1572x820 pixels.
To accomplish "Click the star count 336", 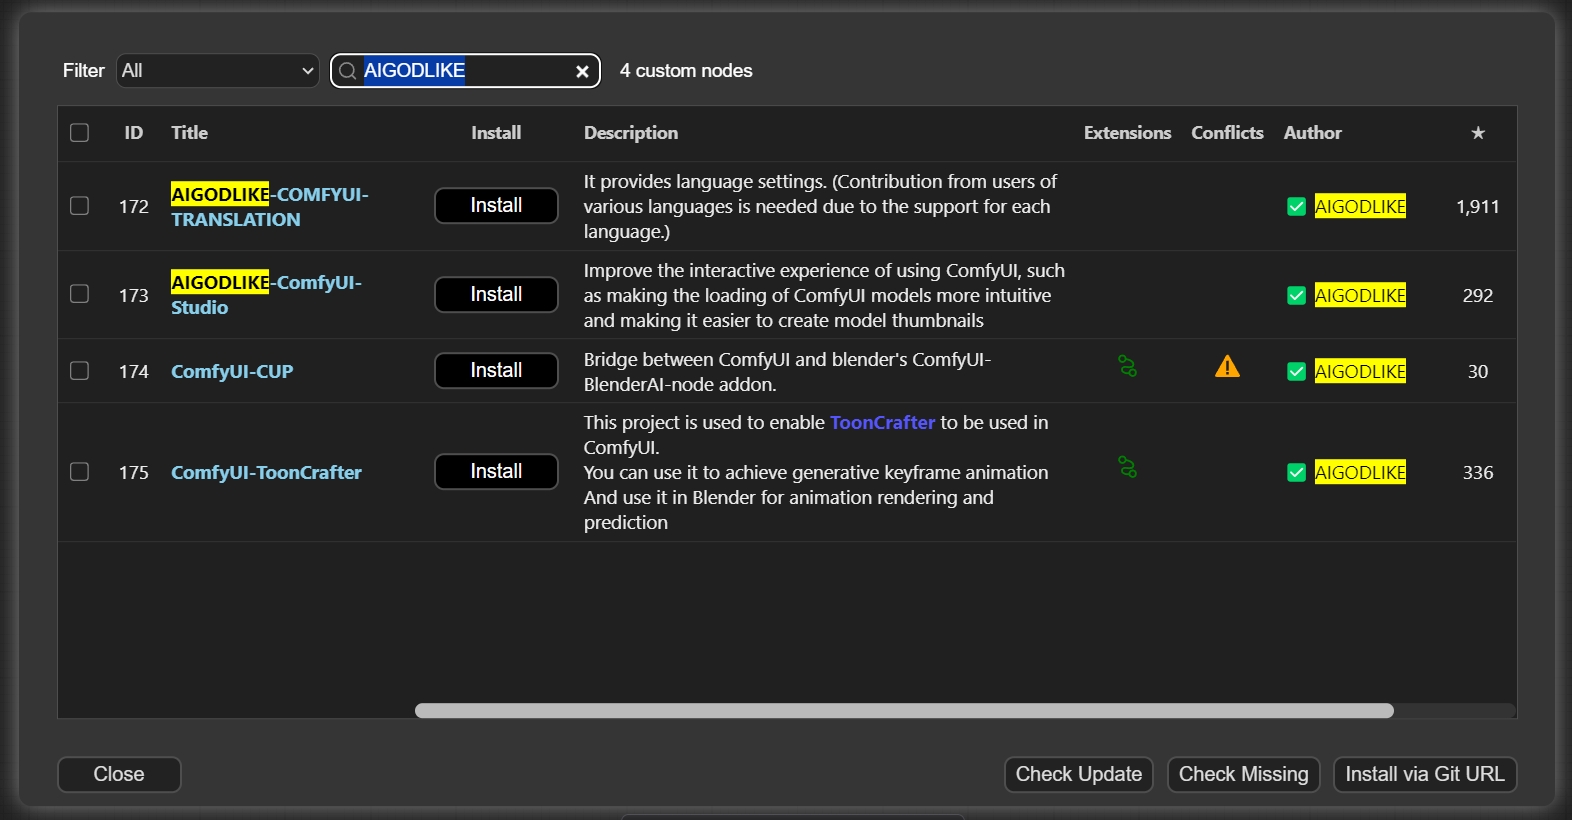I will [x=1478, y=473].
